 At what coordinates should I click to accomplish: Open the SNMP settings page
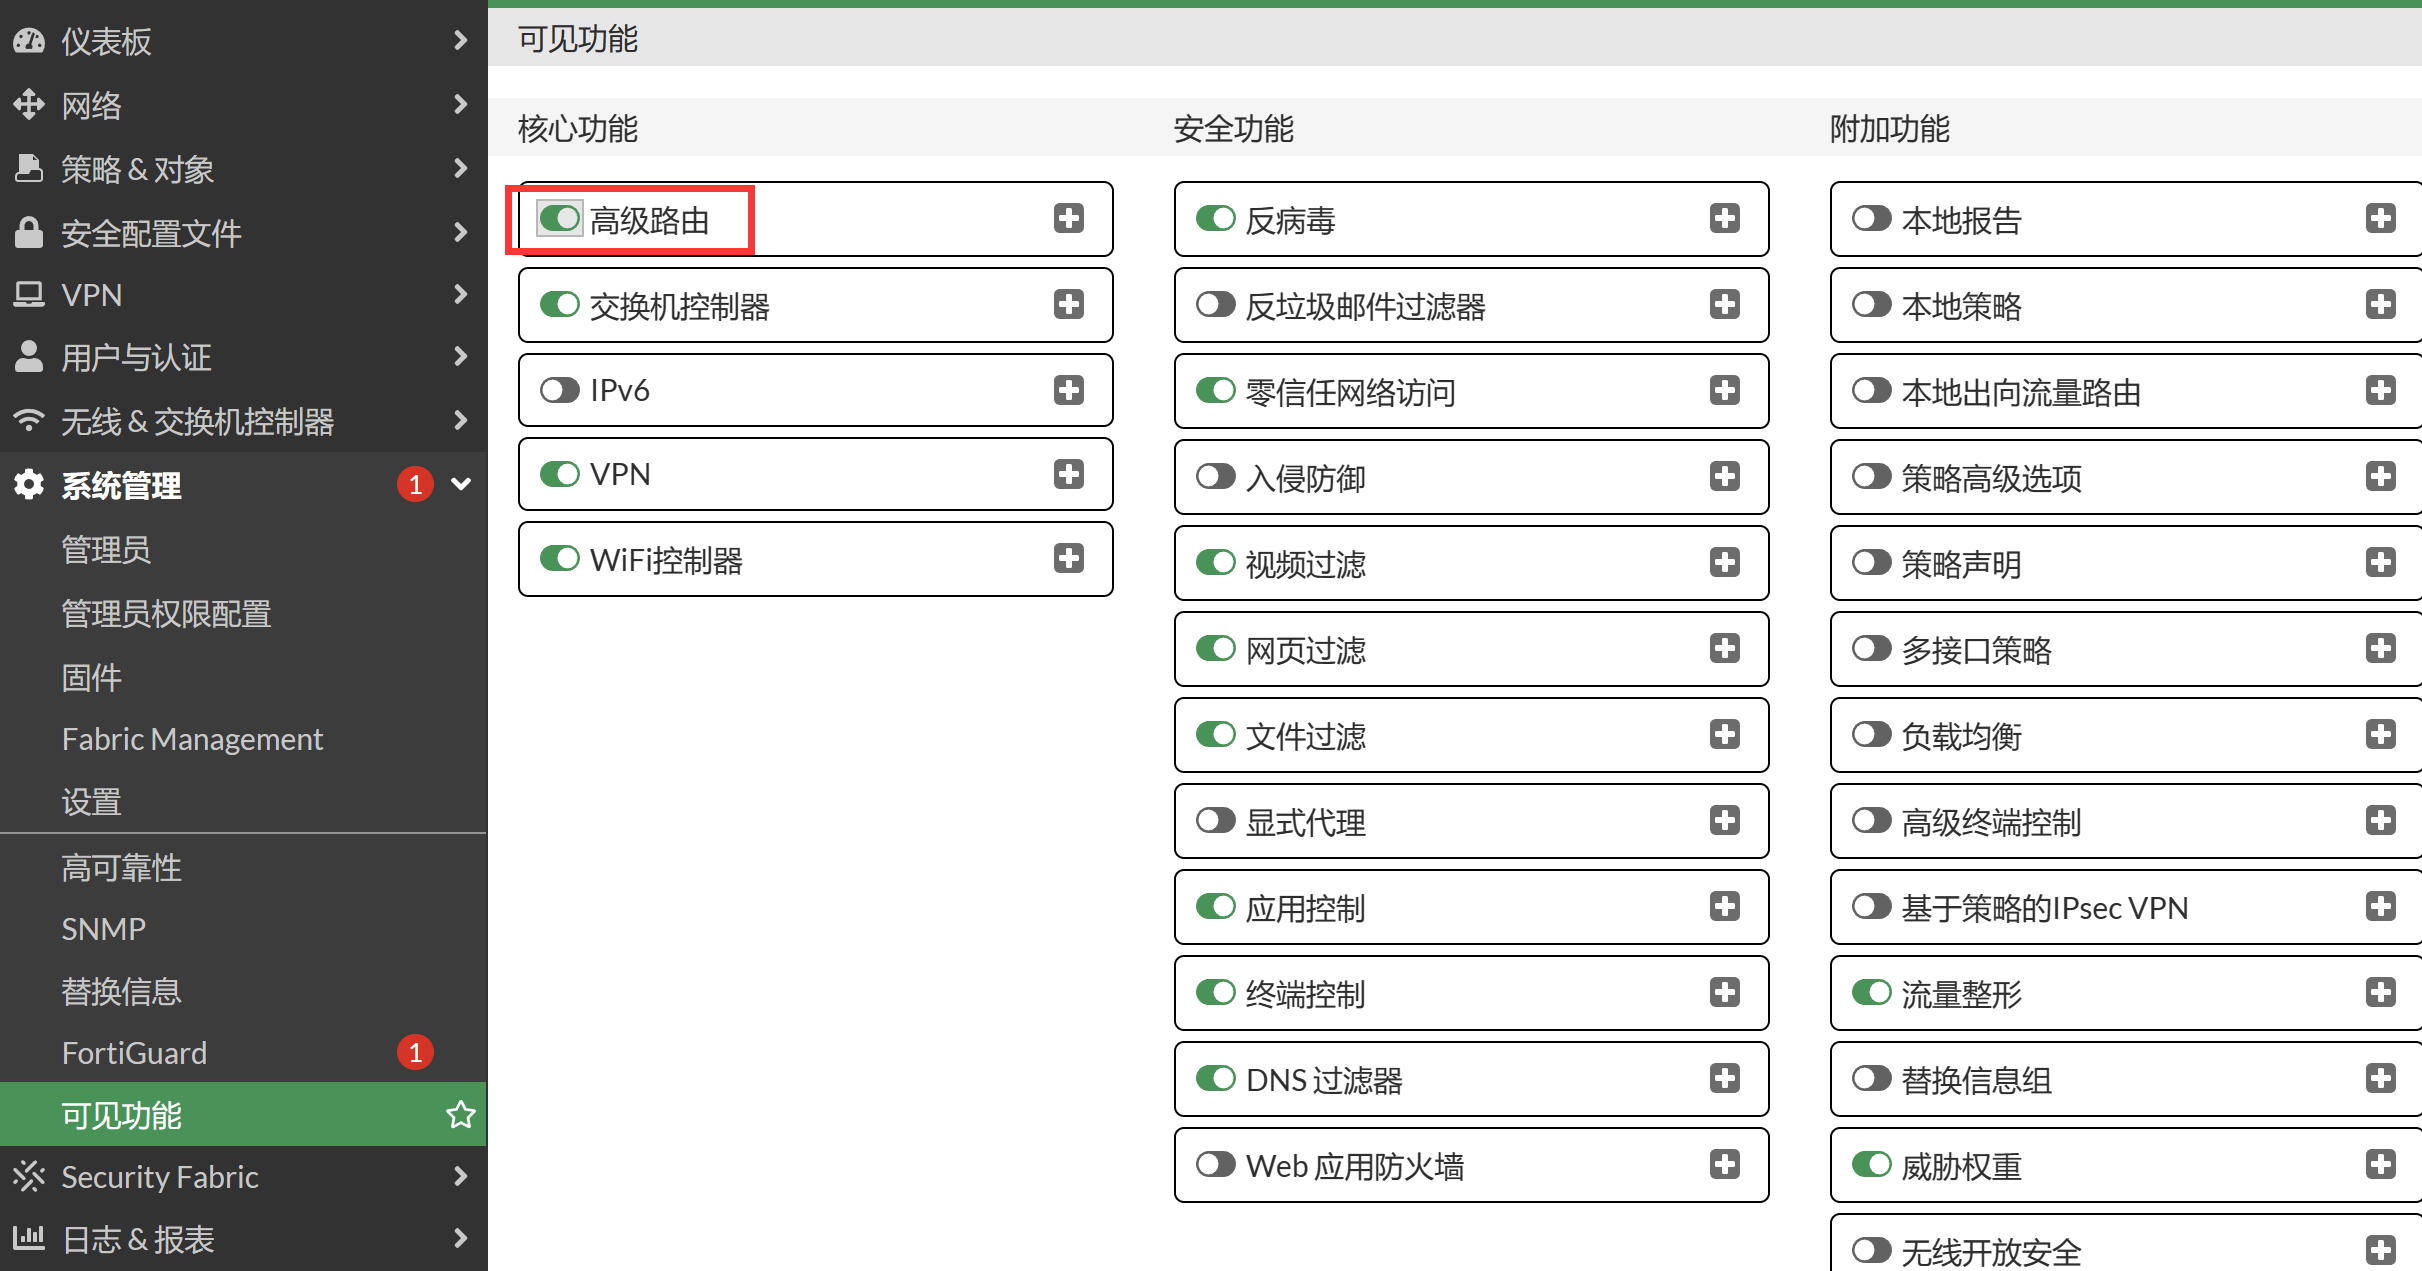(x=103, y=929)
